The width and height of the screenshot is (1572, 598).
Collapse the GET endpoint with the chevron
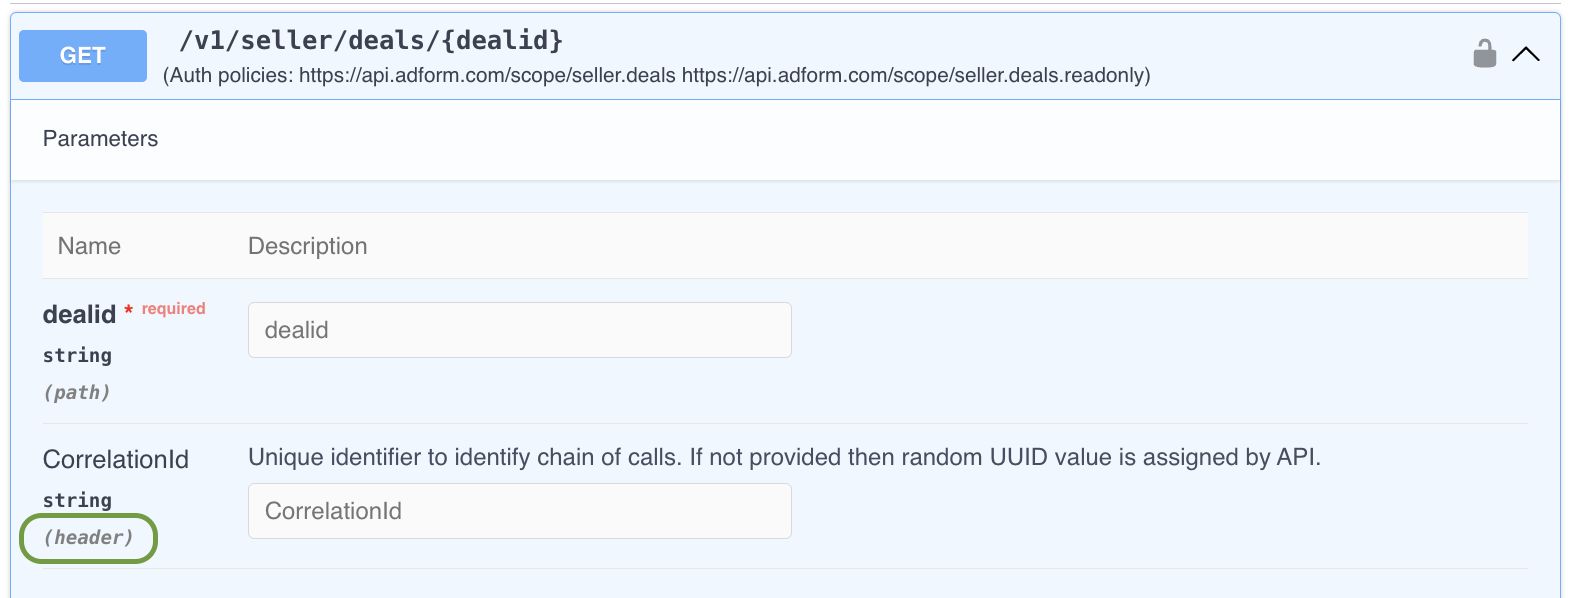tap(1525, 54)
